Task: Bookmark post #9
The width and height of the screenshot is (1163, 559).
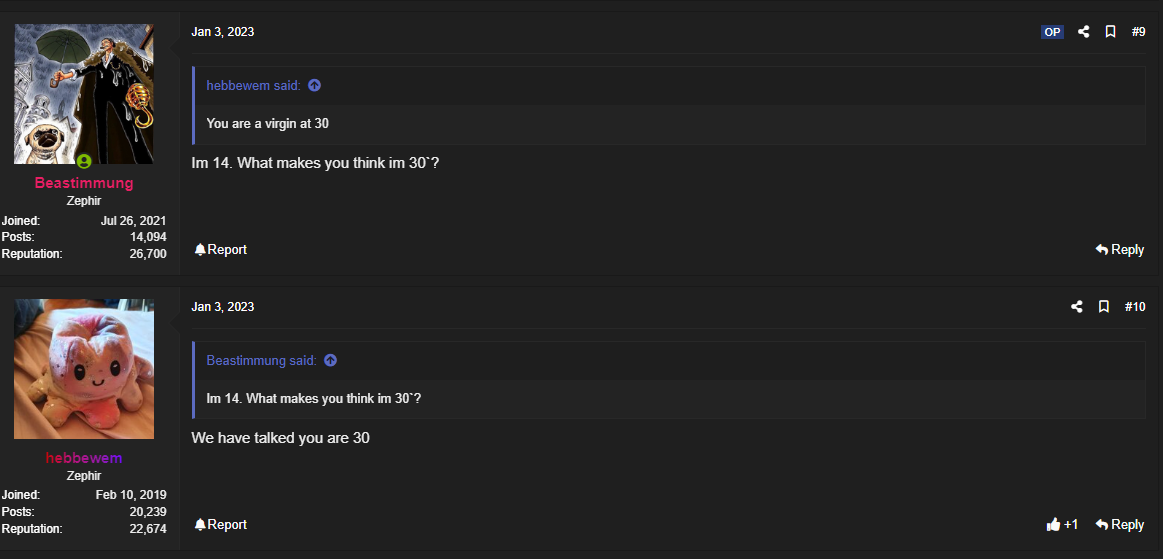Action: pos(1110,32)
